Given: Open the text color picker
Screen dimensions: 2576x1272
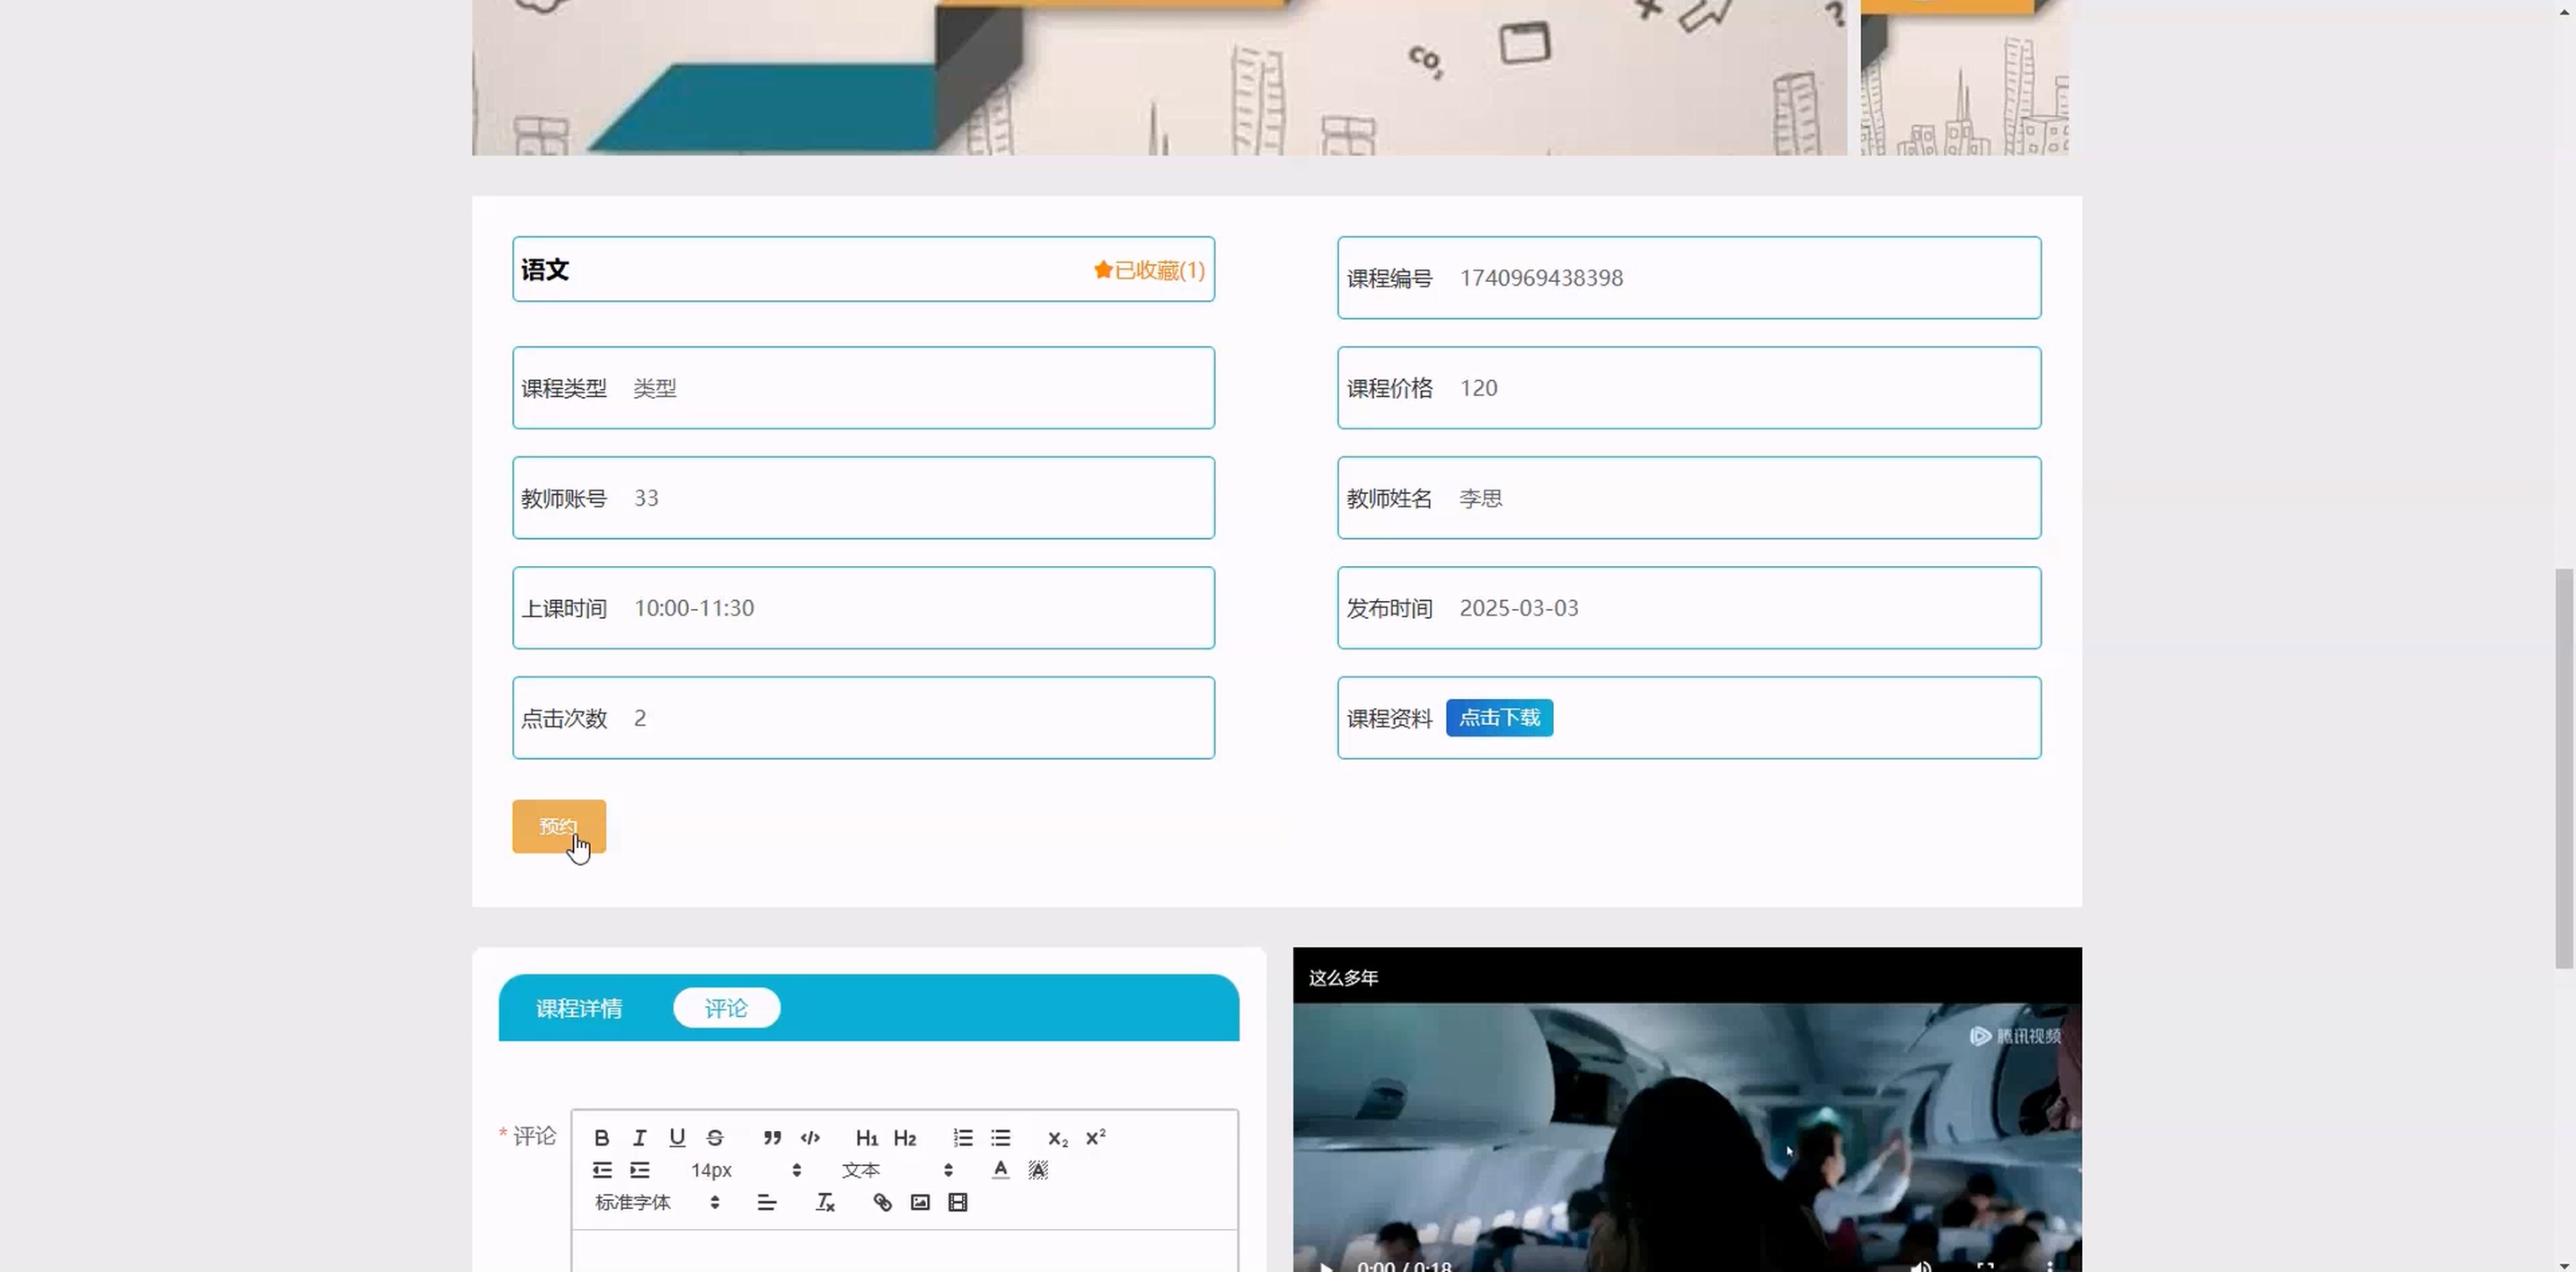Looking at the screenshot, I should (x=1000, y=1170).
